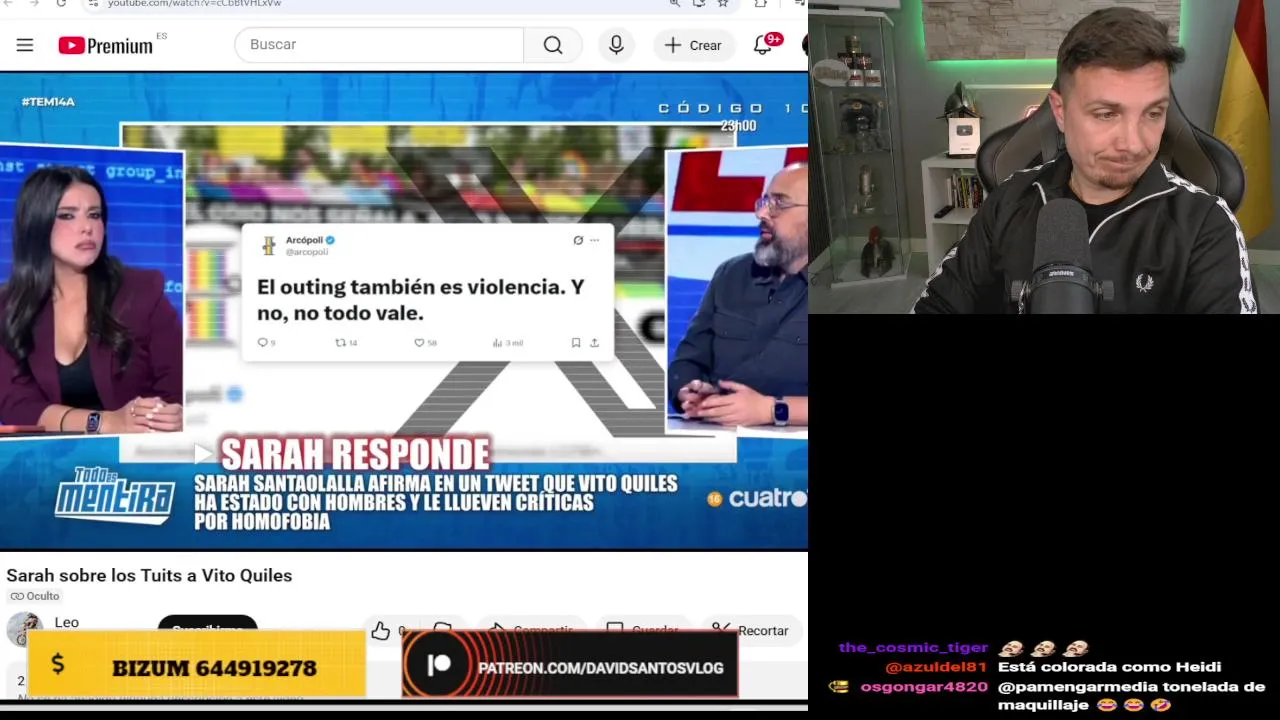Open Leo channel avatar
The image size is (1280, 720).
point(24,628)
